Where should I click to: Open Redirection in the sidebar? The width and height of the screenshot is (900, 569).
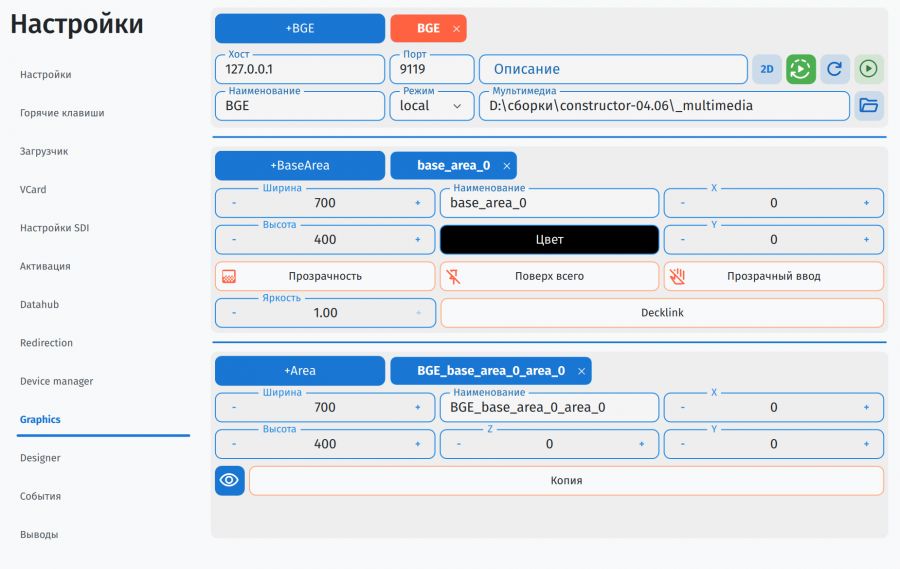coord(46,343)
